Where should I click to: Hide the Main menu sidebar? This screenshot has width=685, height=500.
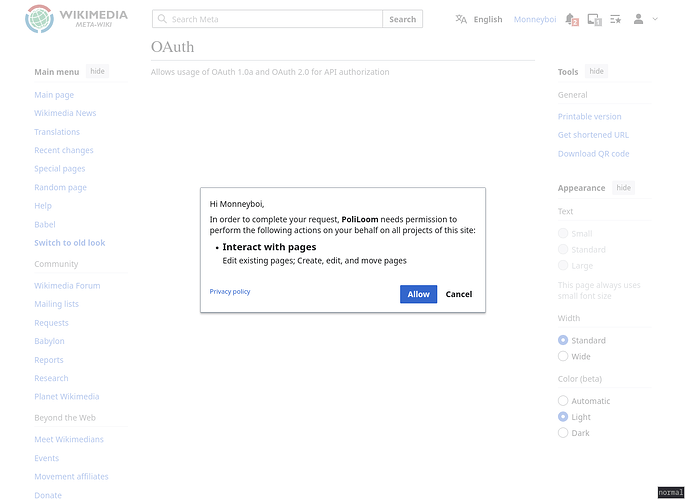coord(97,72)
